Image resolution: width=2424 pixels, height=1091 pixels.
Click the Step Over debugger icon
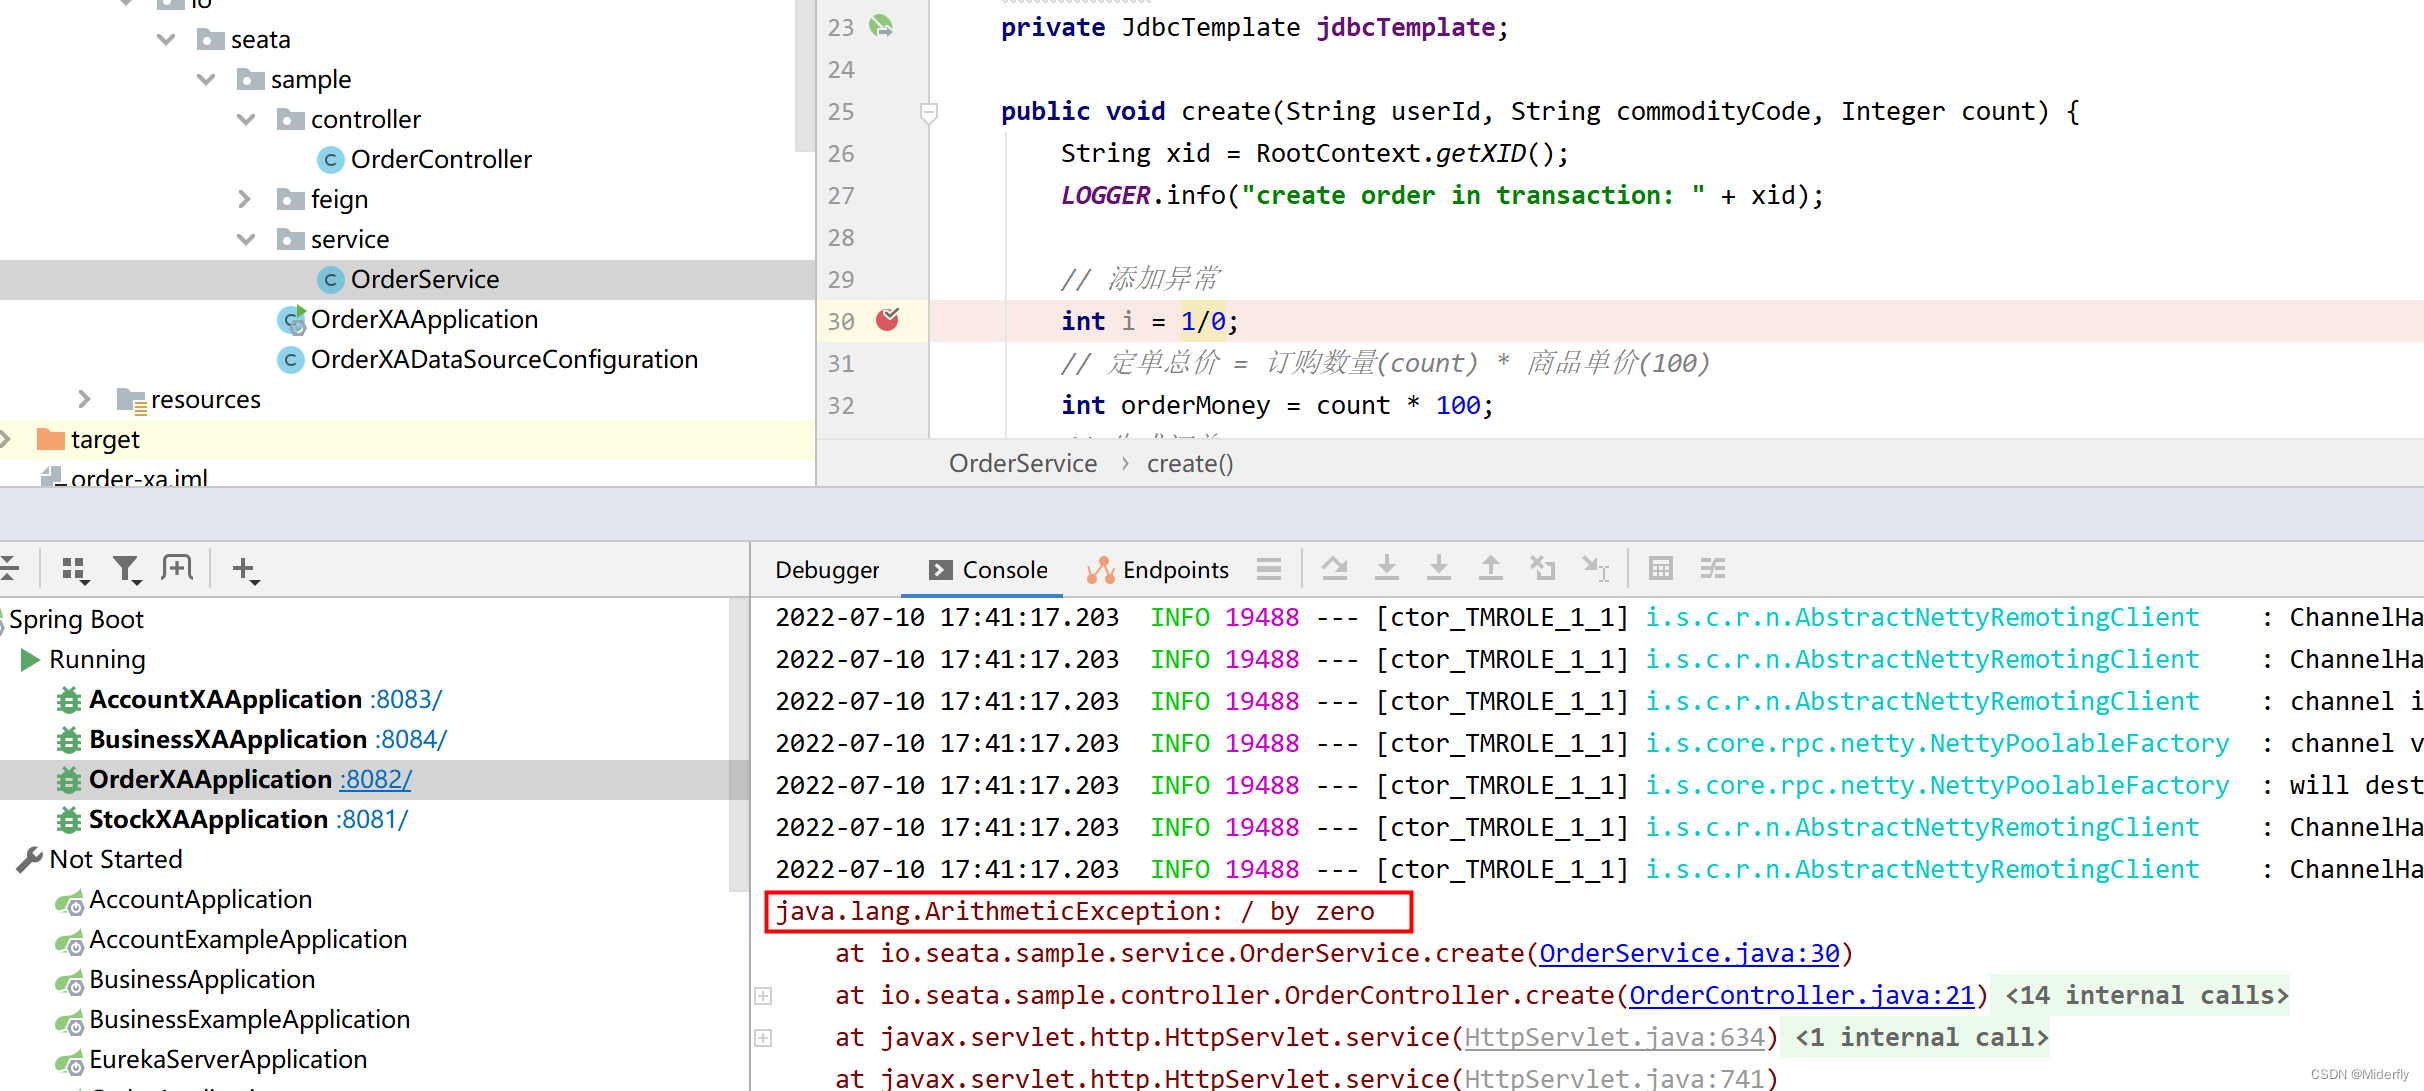tap(1334, 569)
